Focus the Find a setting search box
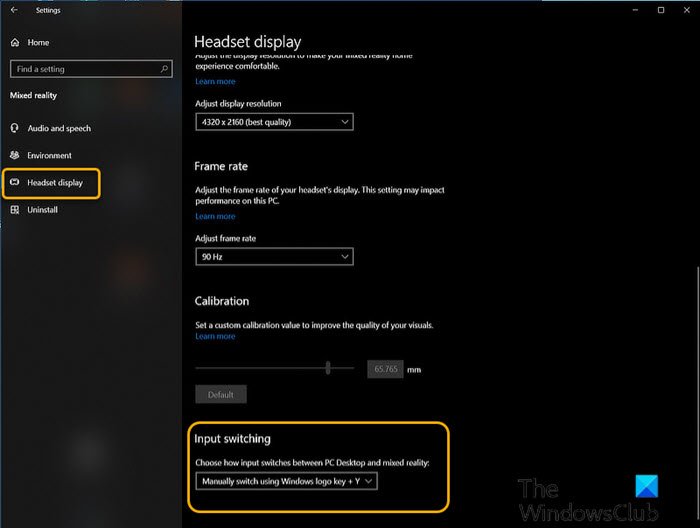The height and width of the screenshot is (528, 700). (x=91, y=69)
